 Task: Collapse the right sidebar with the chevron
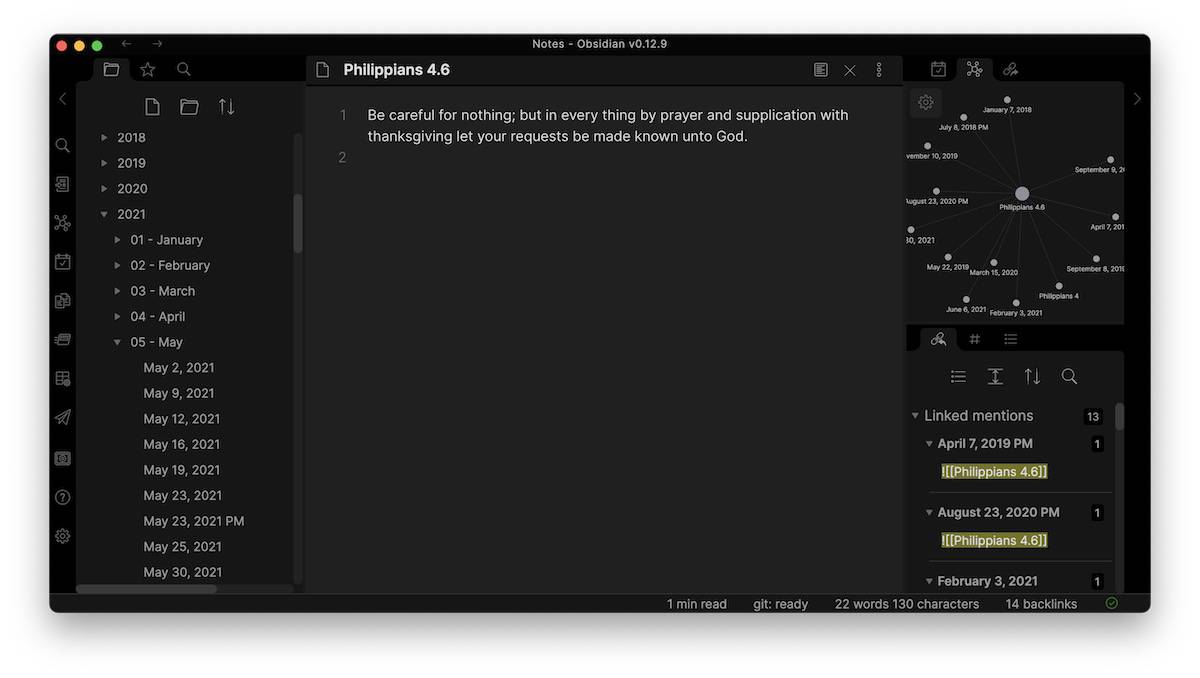click(x=1136, y=99)
